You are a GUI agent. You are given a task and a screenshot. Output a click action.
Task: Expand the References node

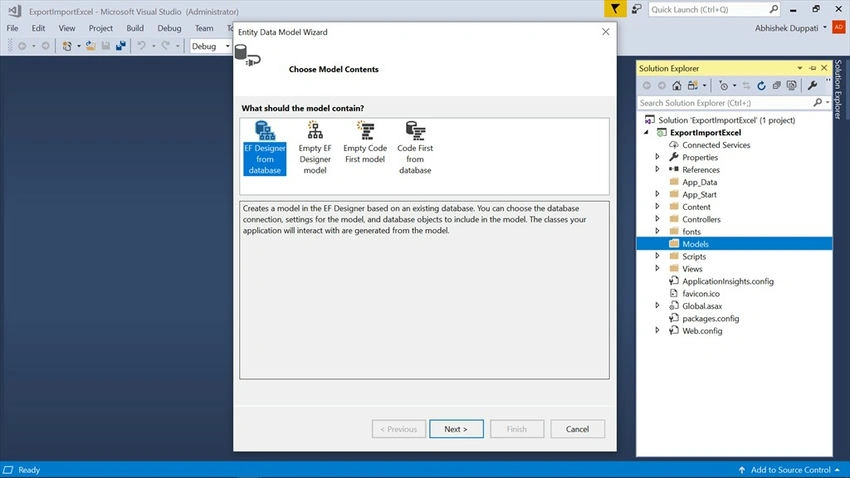coord(658,169)
